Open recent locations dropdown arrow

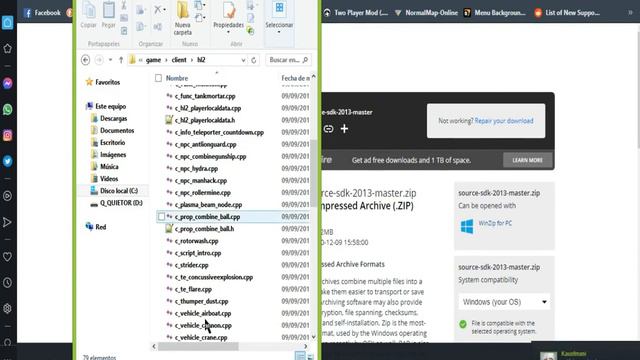(110, 60)
